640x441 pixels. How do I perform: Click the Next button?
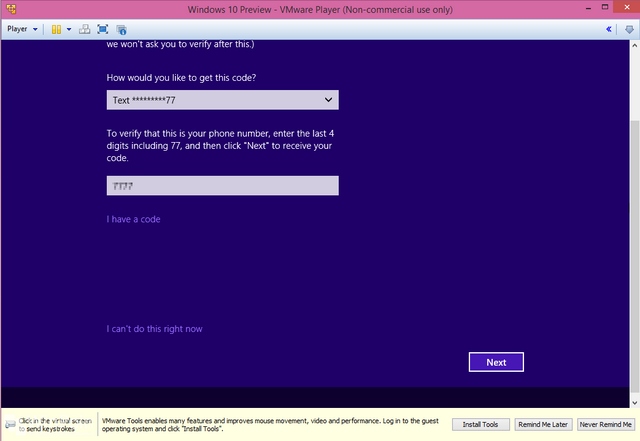[x=496, y=362]
